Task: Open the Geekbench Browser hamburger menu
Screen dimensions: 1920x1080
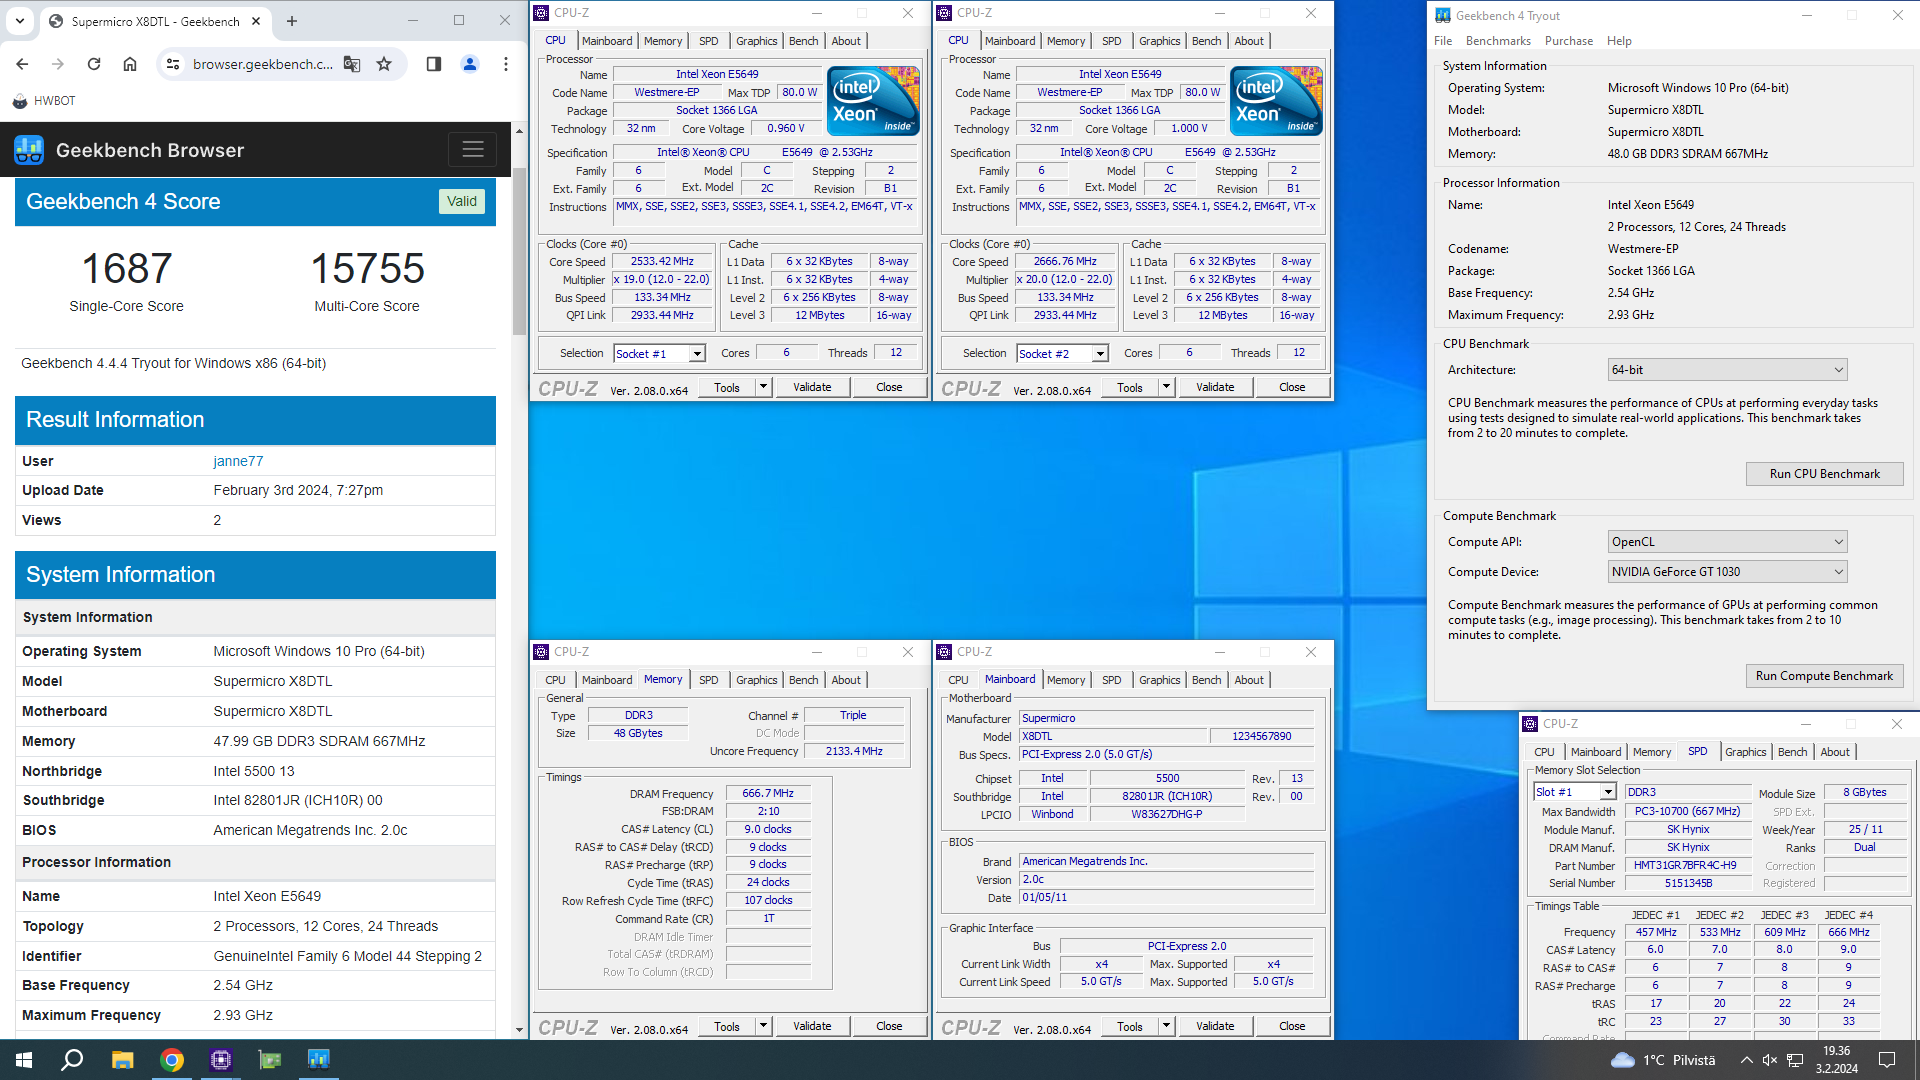Action: (473, 150)
